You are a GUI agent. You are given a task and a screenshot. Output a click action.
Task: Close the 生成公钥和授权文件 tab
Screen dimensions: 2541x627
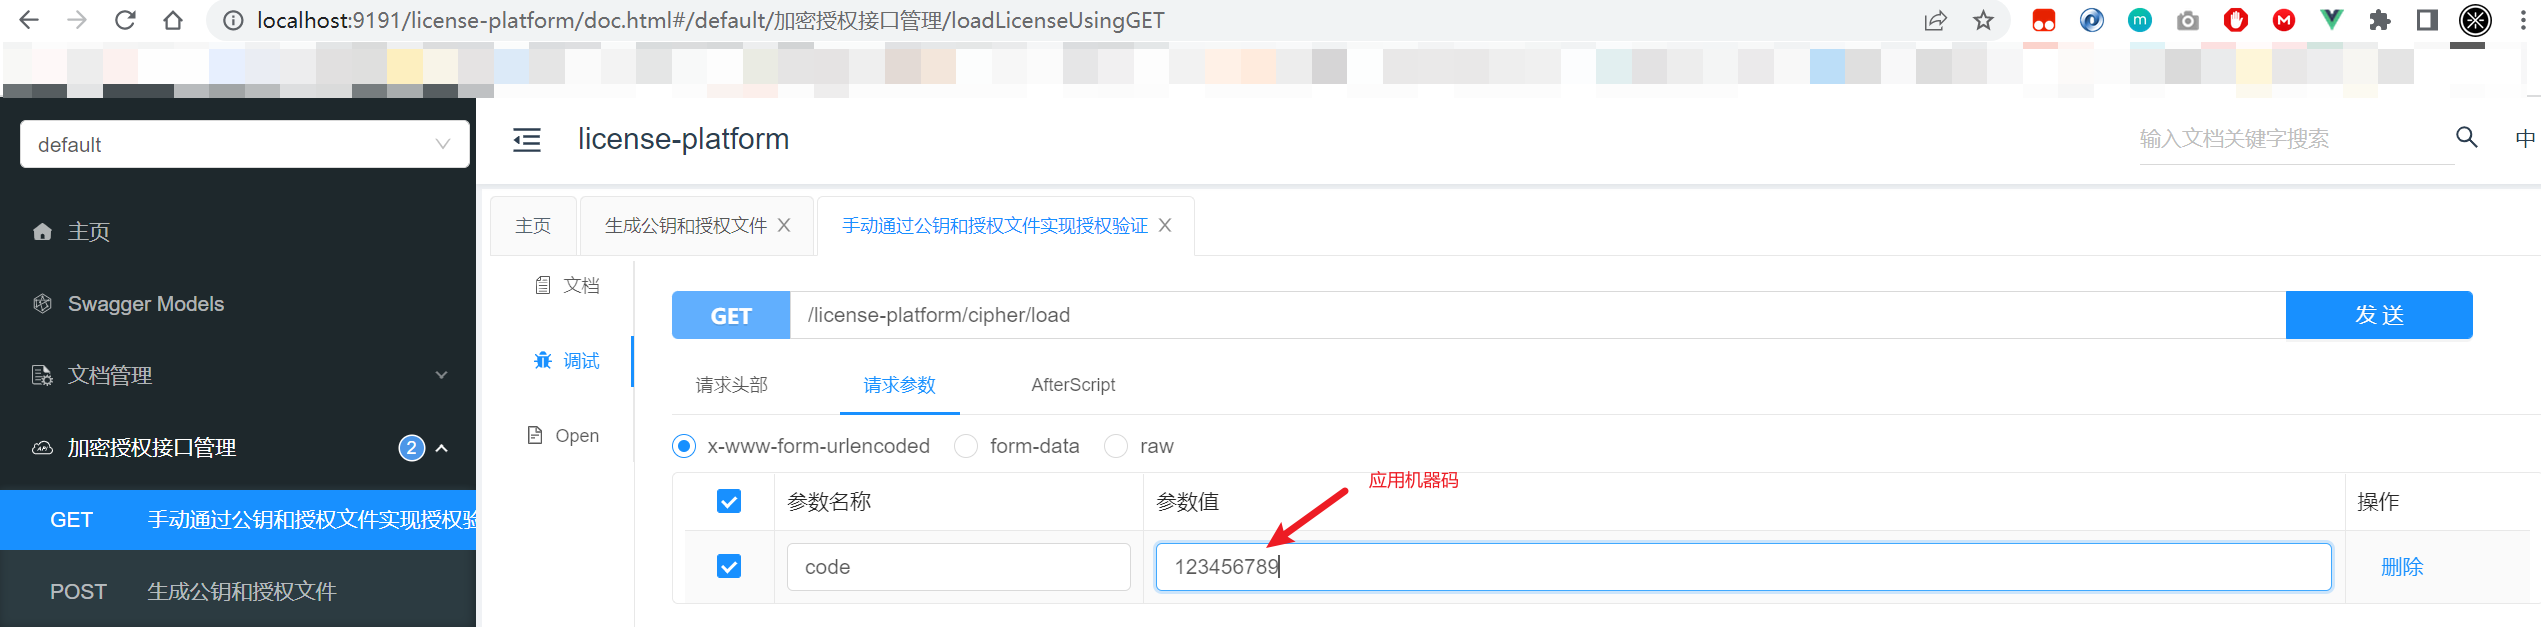click(x=784, y=226)
